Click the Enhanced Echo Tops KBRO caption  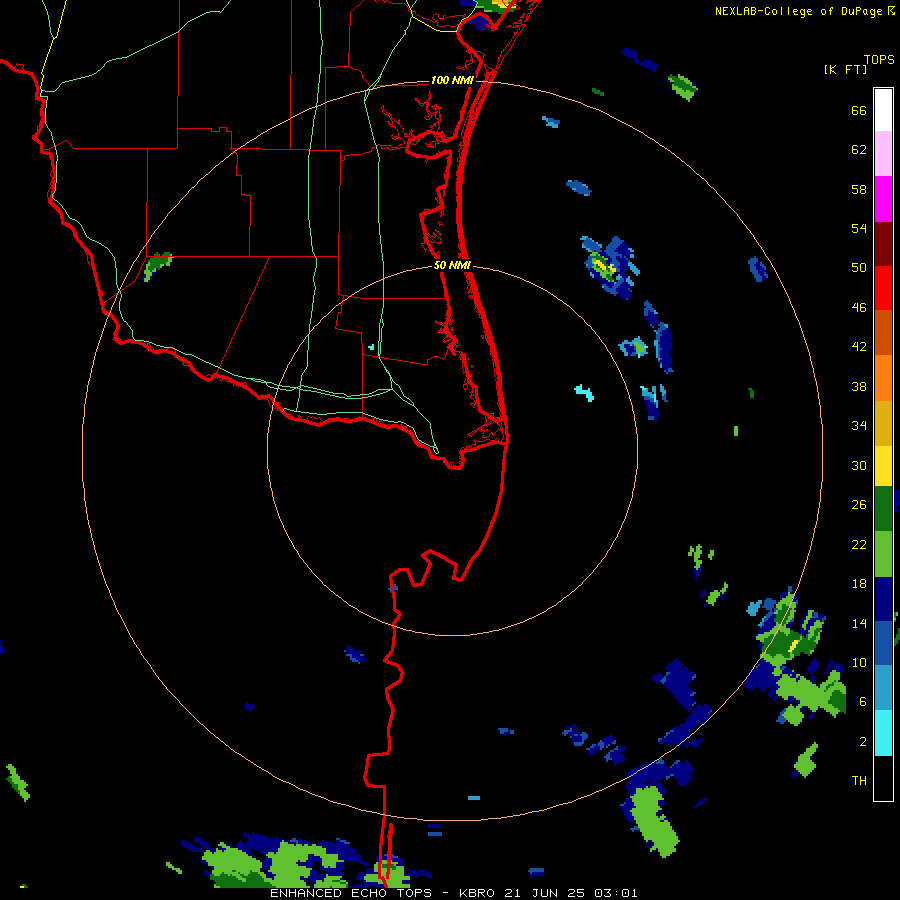click(453, 893)
